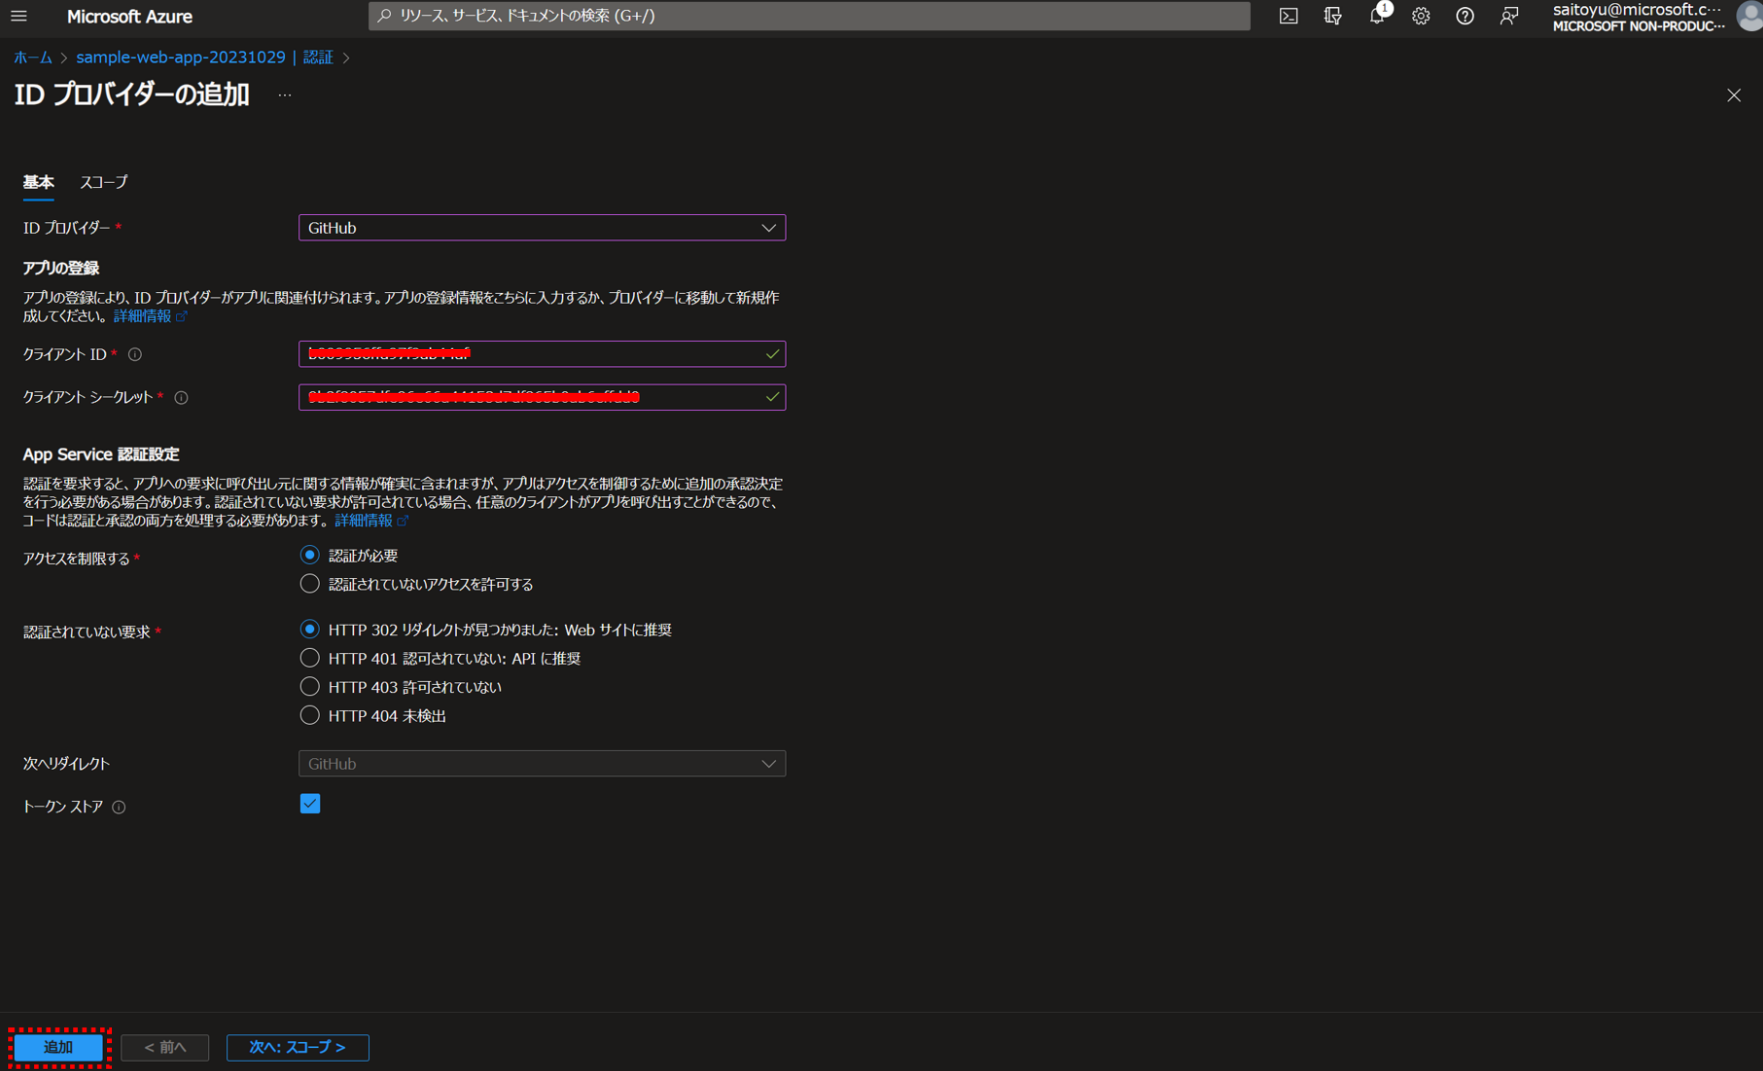Launch Cloud Shell from the top bar
Image resolution: width=1763 pixels, height=1071 pixels.
click(x=1288, y=16)
